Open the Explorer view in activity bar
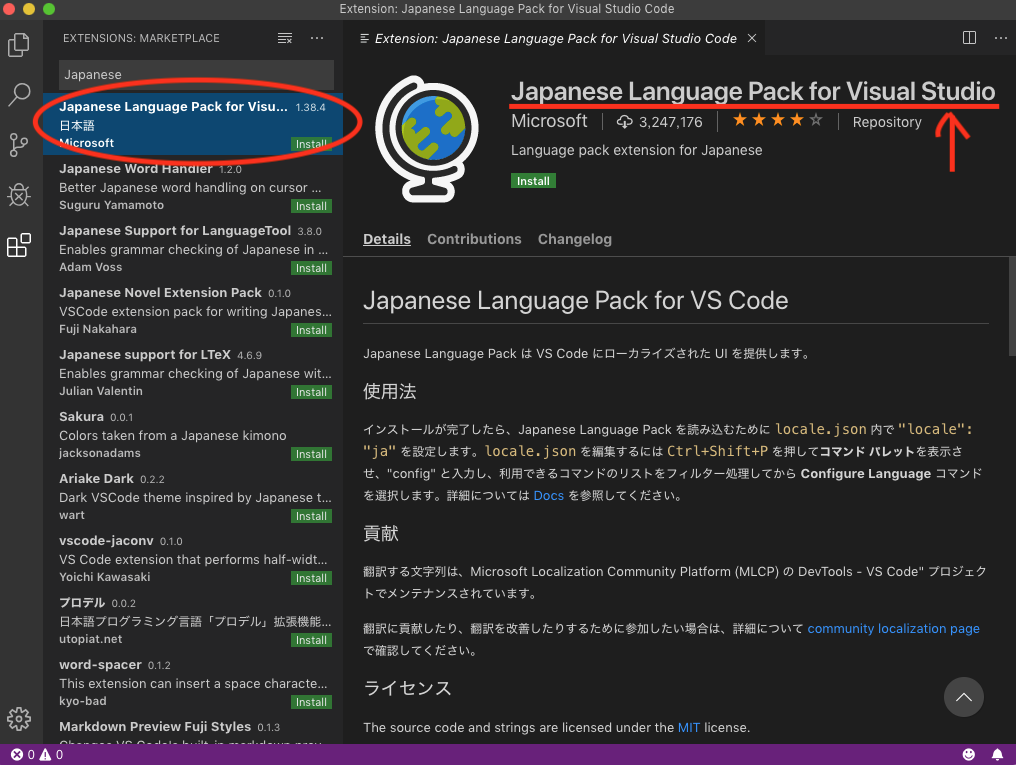This screenshot has height=765, width=1016. (19, 45)
